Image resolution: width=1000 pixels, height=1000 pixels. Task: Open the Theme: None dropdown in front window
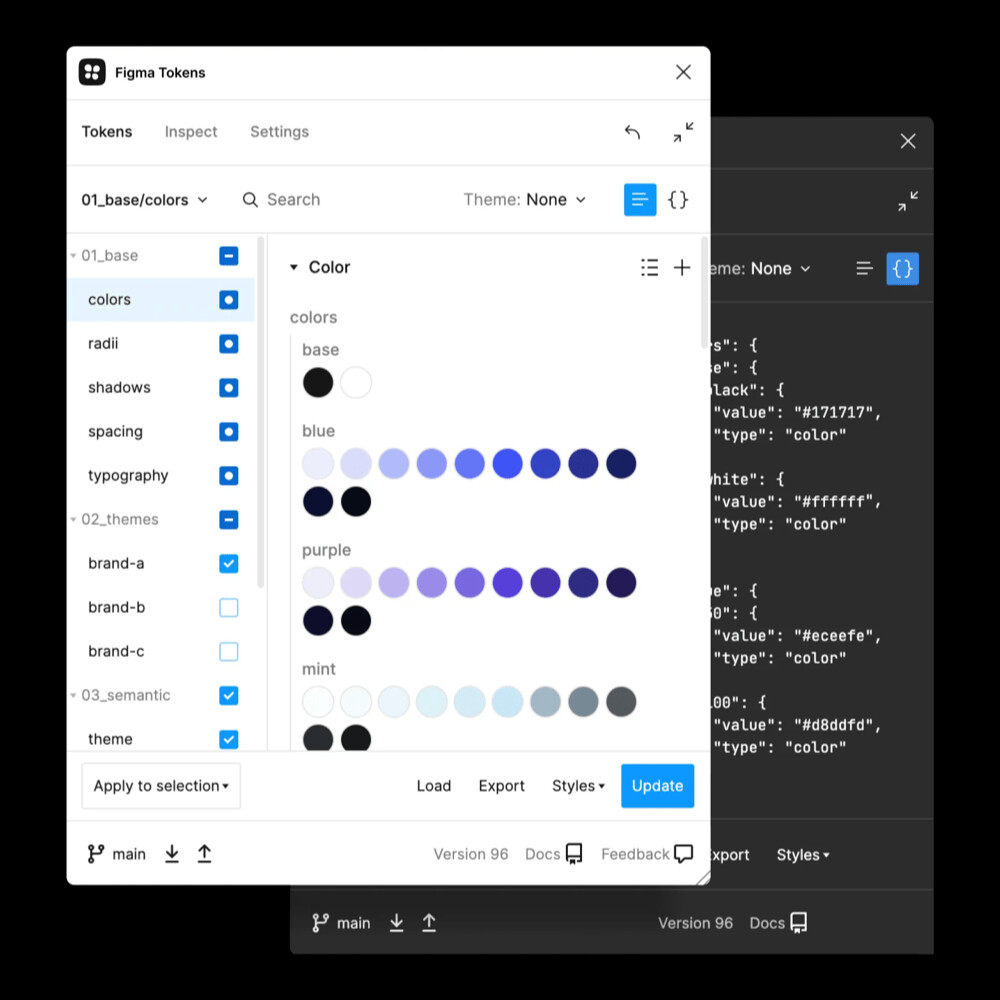click(x=524, y=200)
